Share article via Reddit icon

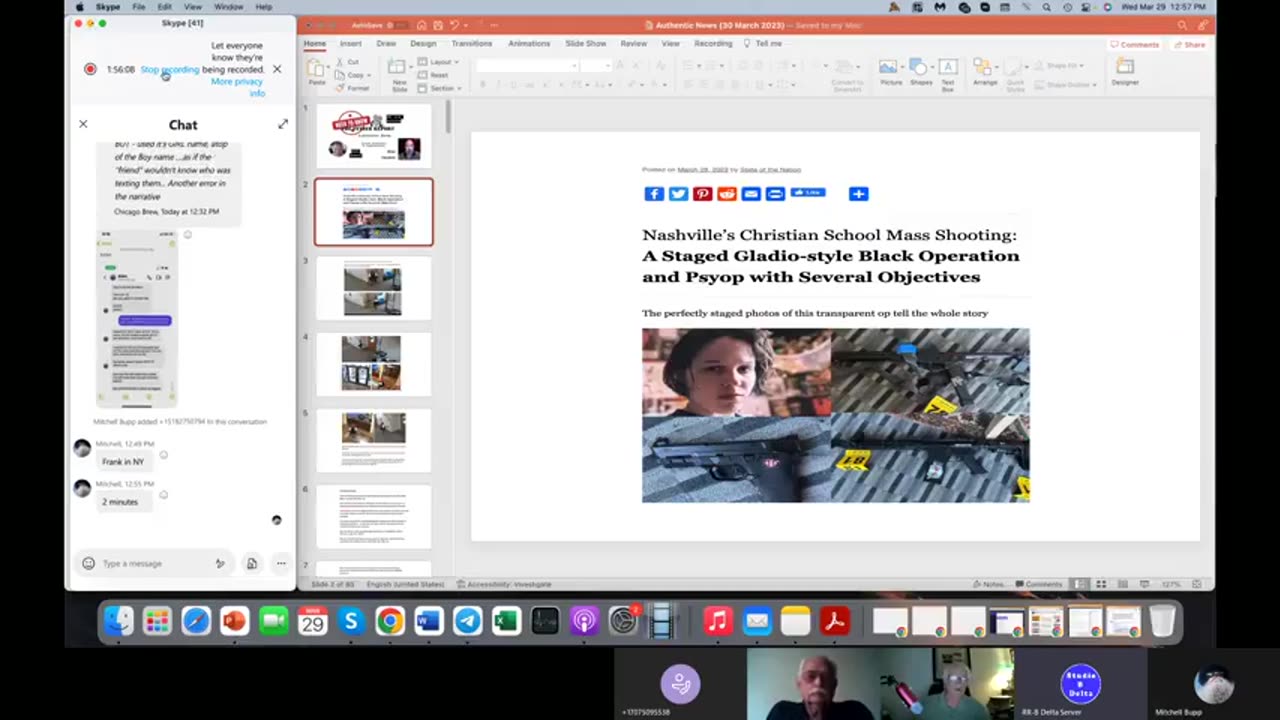pyautogui.click(x=727, y=194)
